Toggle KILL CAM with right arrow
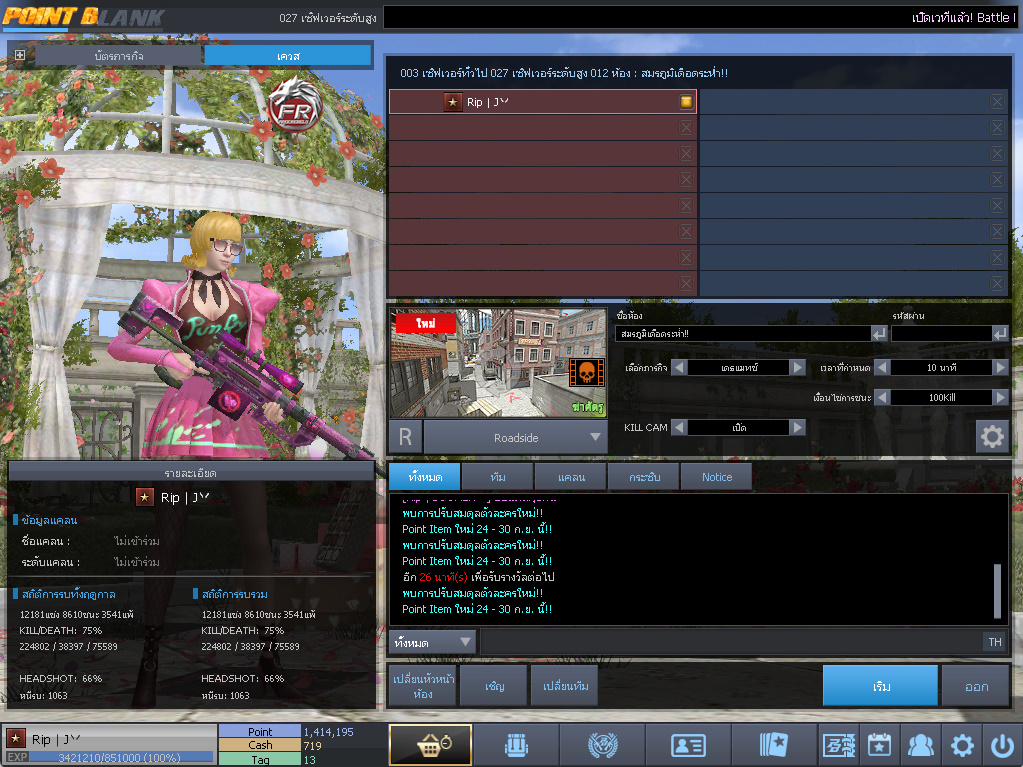This screenshot has height=767, width=1023. coord(797,427)
